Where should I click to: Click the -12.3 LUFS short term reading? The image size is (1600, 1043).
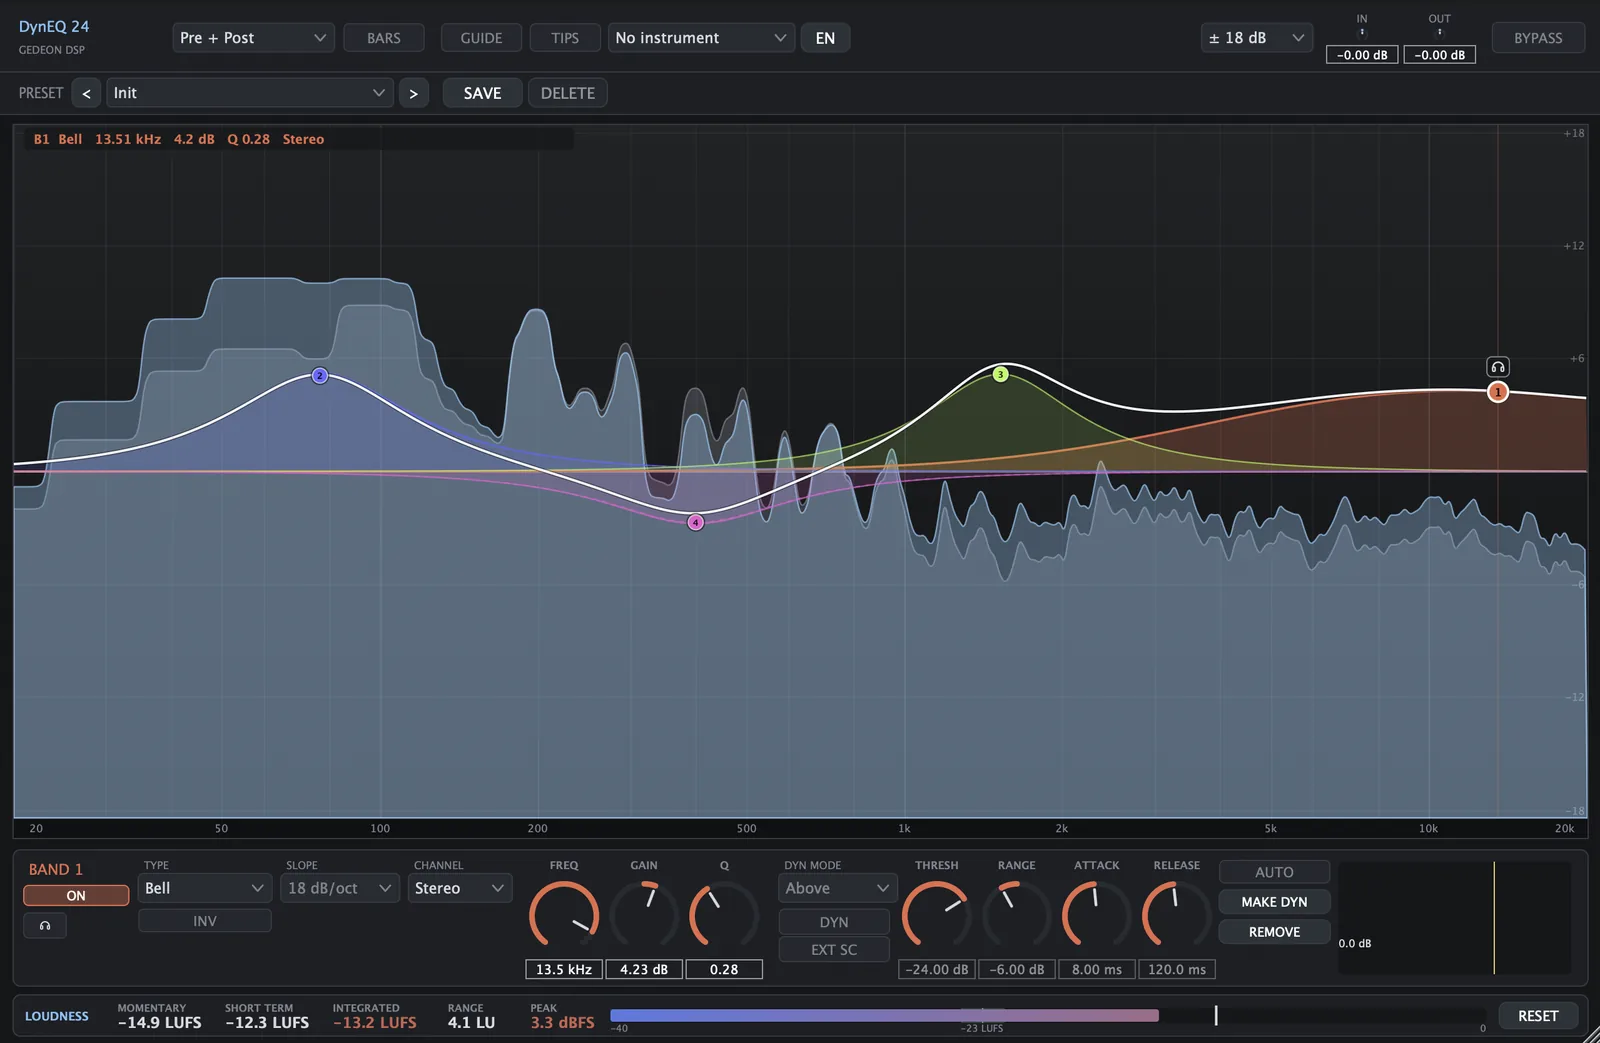[x=267, y=1023]
